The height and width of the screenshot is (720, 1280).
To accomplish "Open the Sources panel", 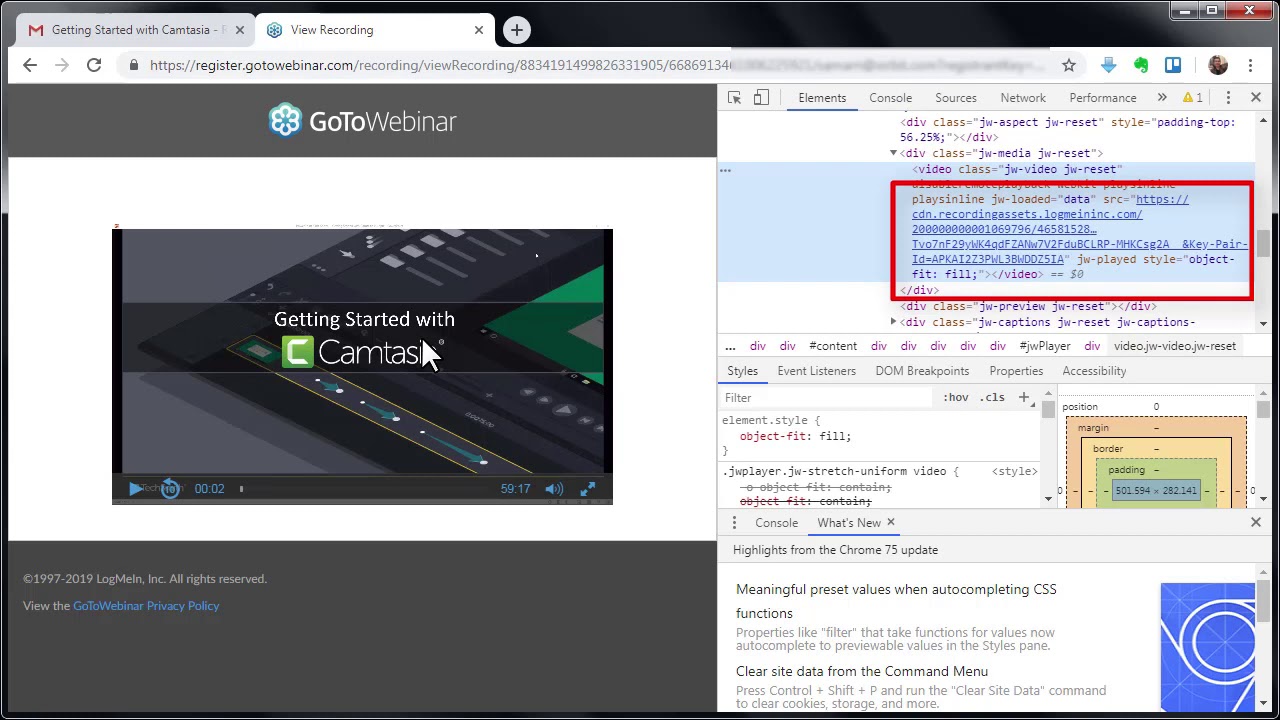I will point(956,98).
